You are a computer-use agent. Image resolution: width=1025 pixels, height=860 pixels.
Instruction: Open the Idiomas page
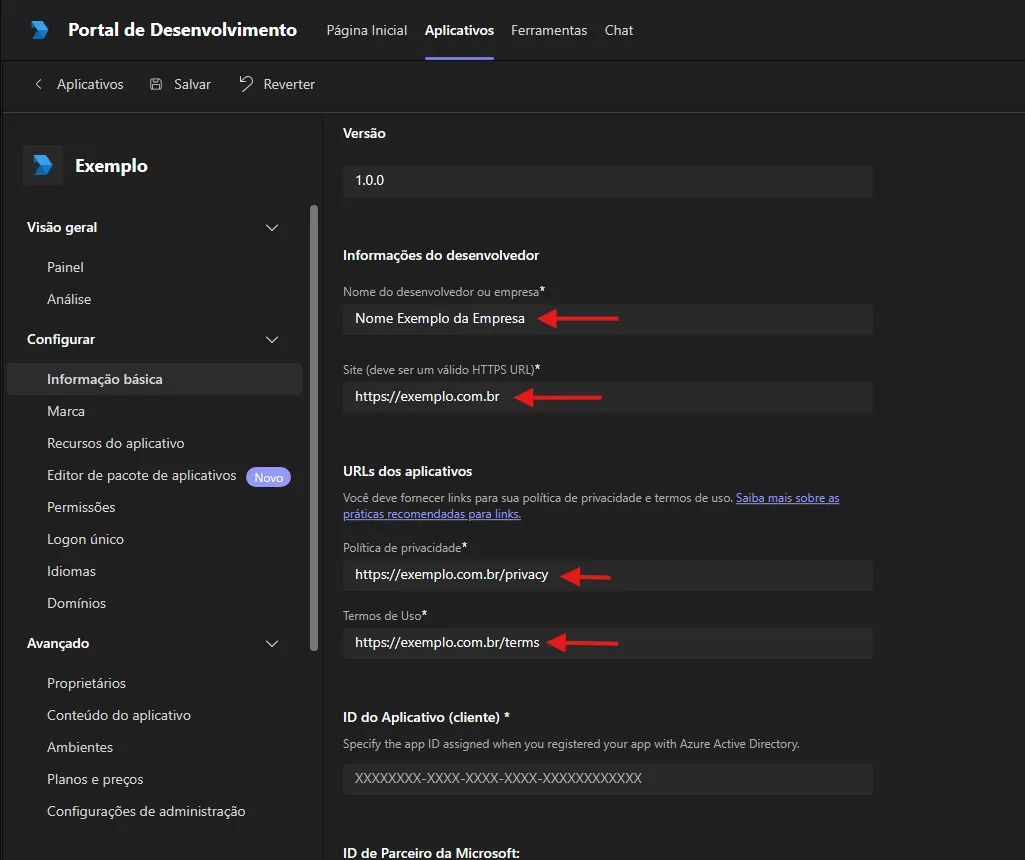pos(71,571)
